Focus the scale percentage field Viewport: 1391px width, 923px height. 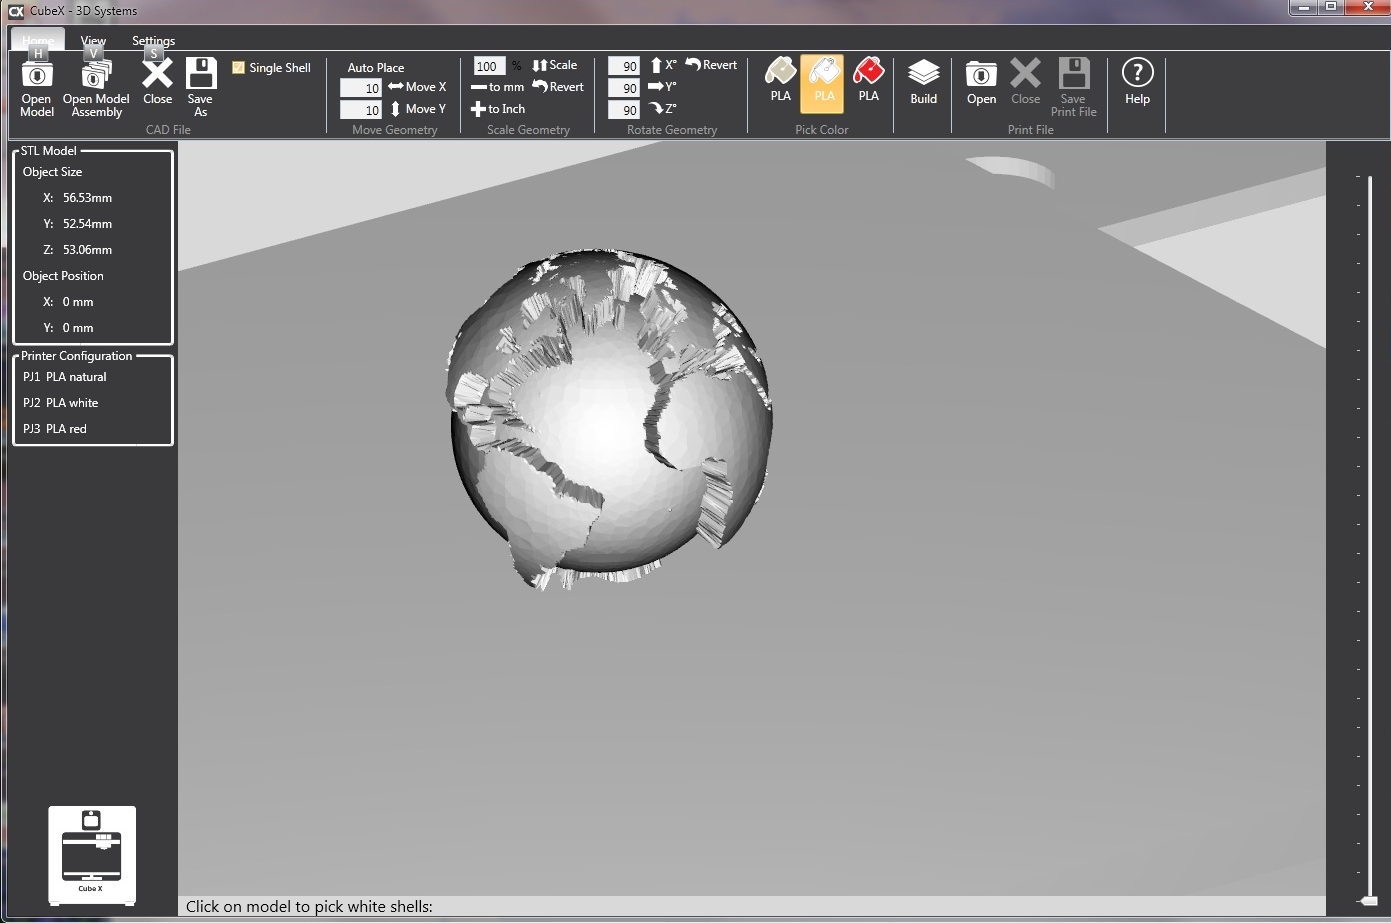[489, 66]
